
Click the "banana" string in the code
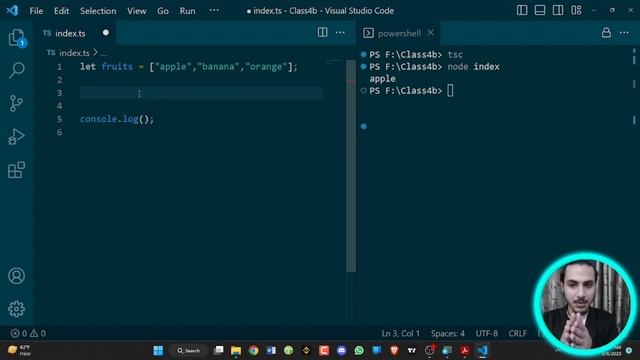(x=218, y=67)
